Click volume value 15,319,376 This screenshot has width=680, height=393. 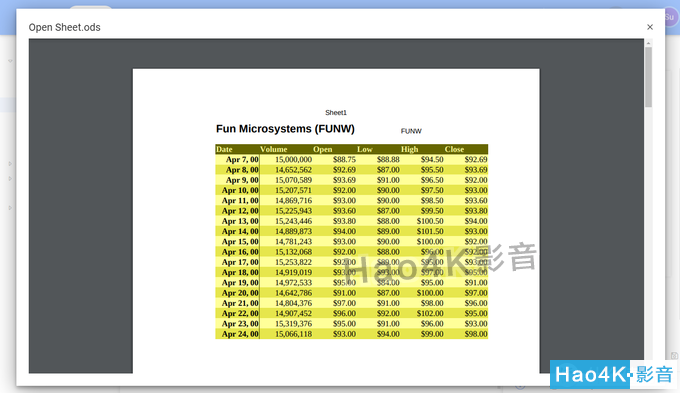pos(293,324)
